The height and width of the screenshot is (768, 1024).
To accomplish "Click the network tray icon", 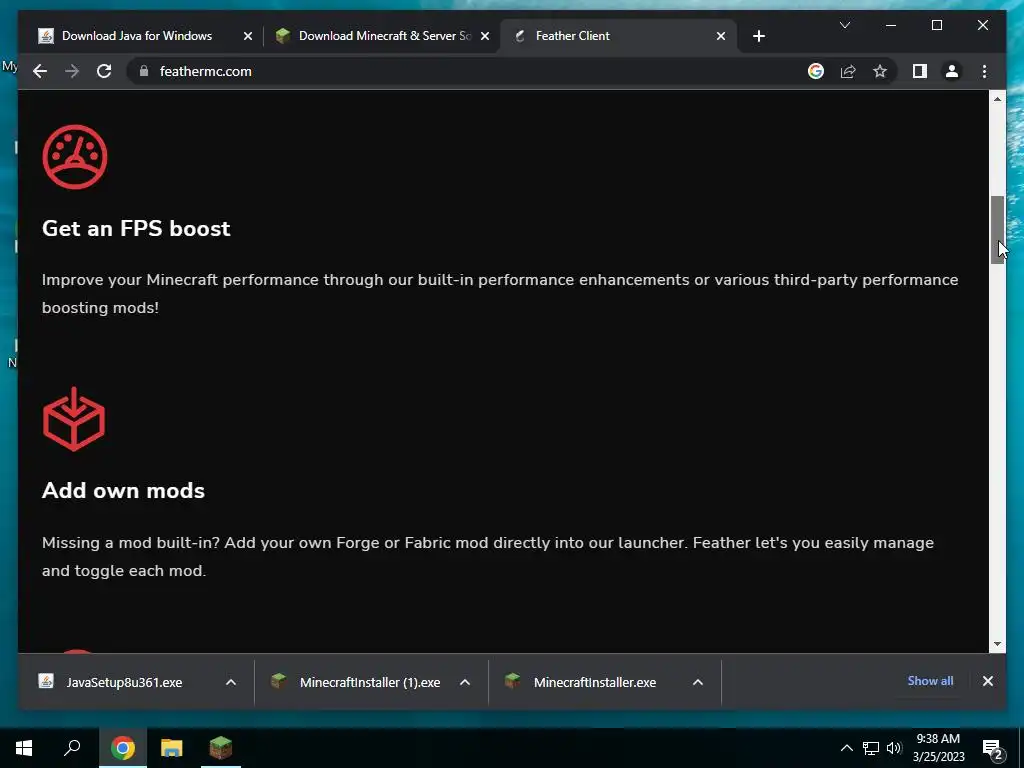I will click(871, 748).
